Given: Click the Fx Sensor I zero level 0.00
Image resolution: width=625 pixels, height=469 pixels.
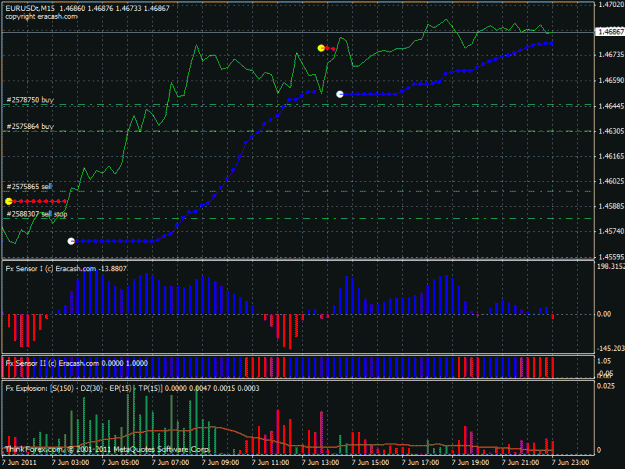Looking at the screenshot, I should tap(604, 314).
